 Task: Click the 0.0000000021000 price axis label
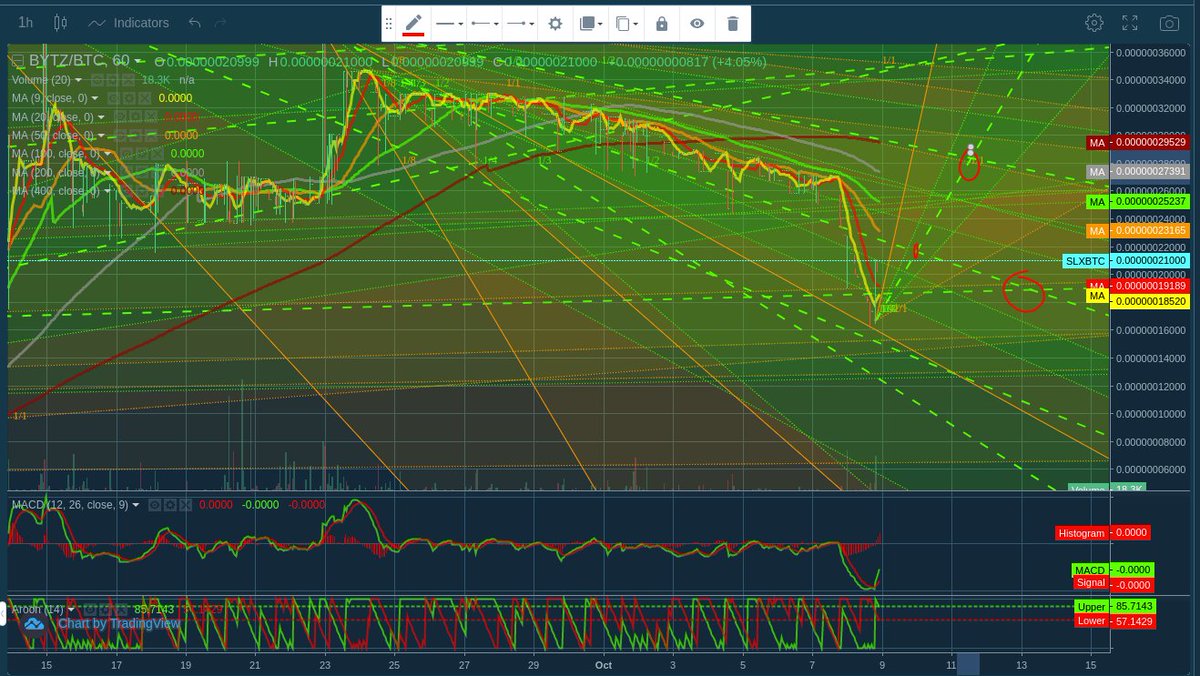coord(1150,261)
